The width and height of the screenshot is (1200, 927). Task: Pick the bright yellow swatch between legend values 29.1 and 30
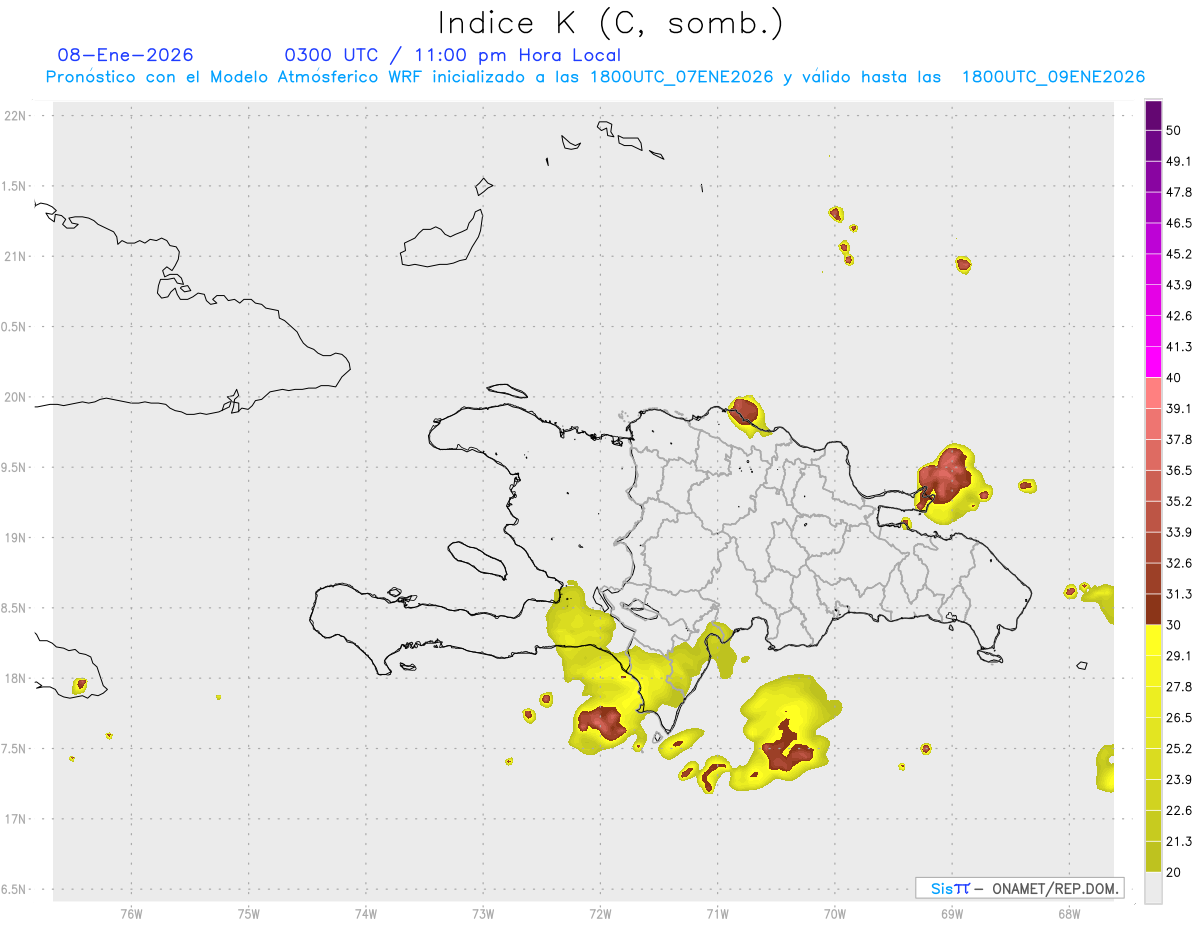point(1153,640)
